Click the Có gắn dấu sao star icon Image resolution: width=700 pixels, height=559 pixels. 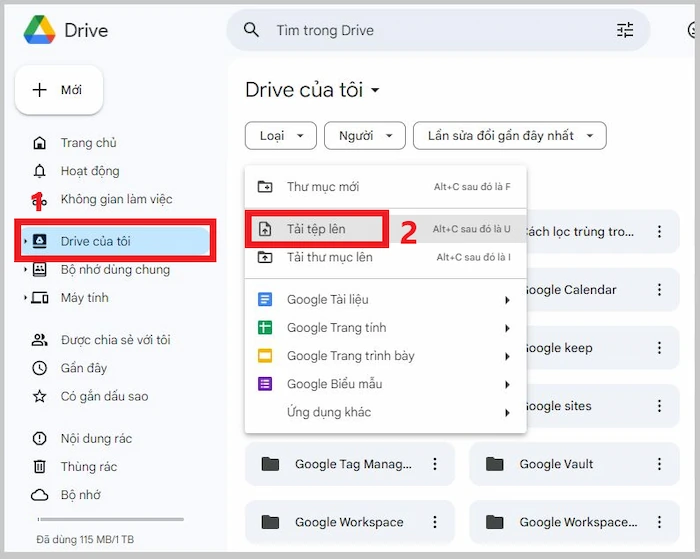(x=40, y=396)
